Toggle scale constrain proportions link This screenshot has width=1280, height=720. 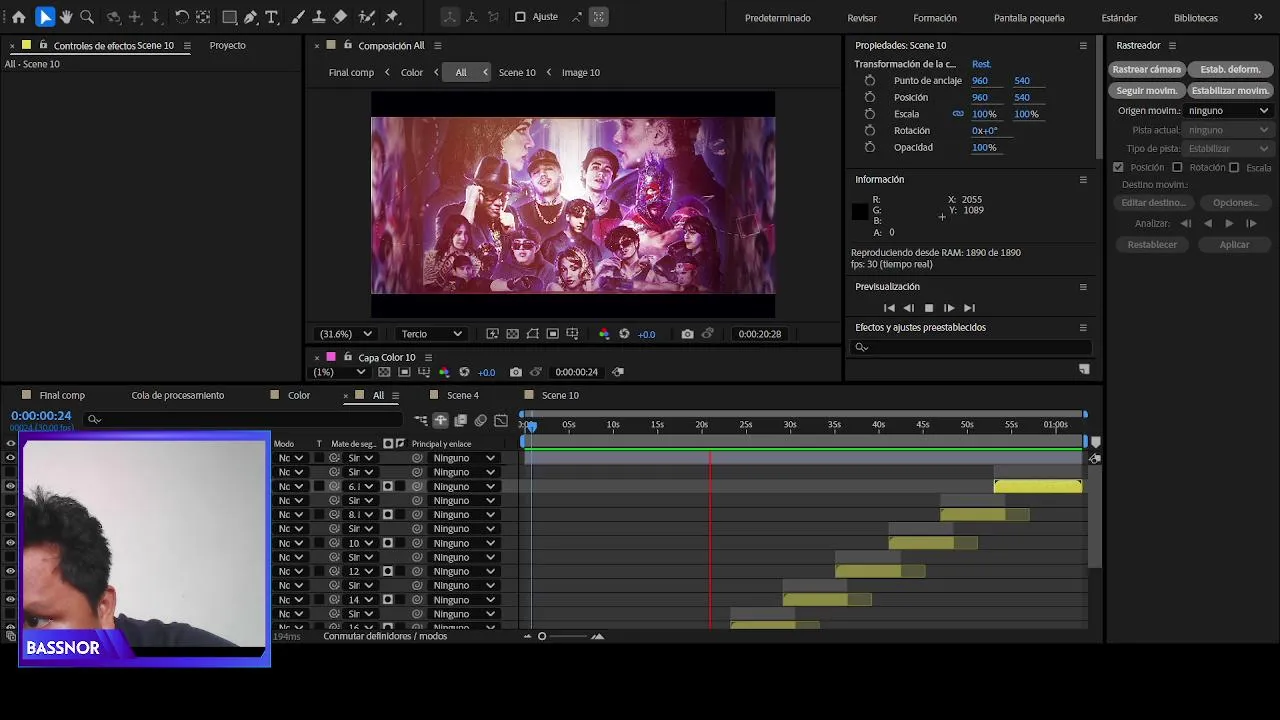click(x=958, y=114)
